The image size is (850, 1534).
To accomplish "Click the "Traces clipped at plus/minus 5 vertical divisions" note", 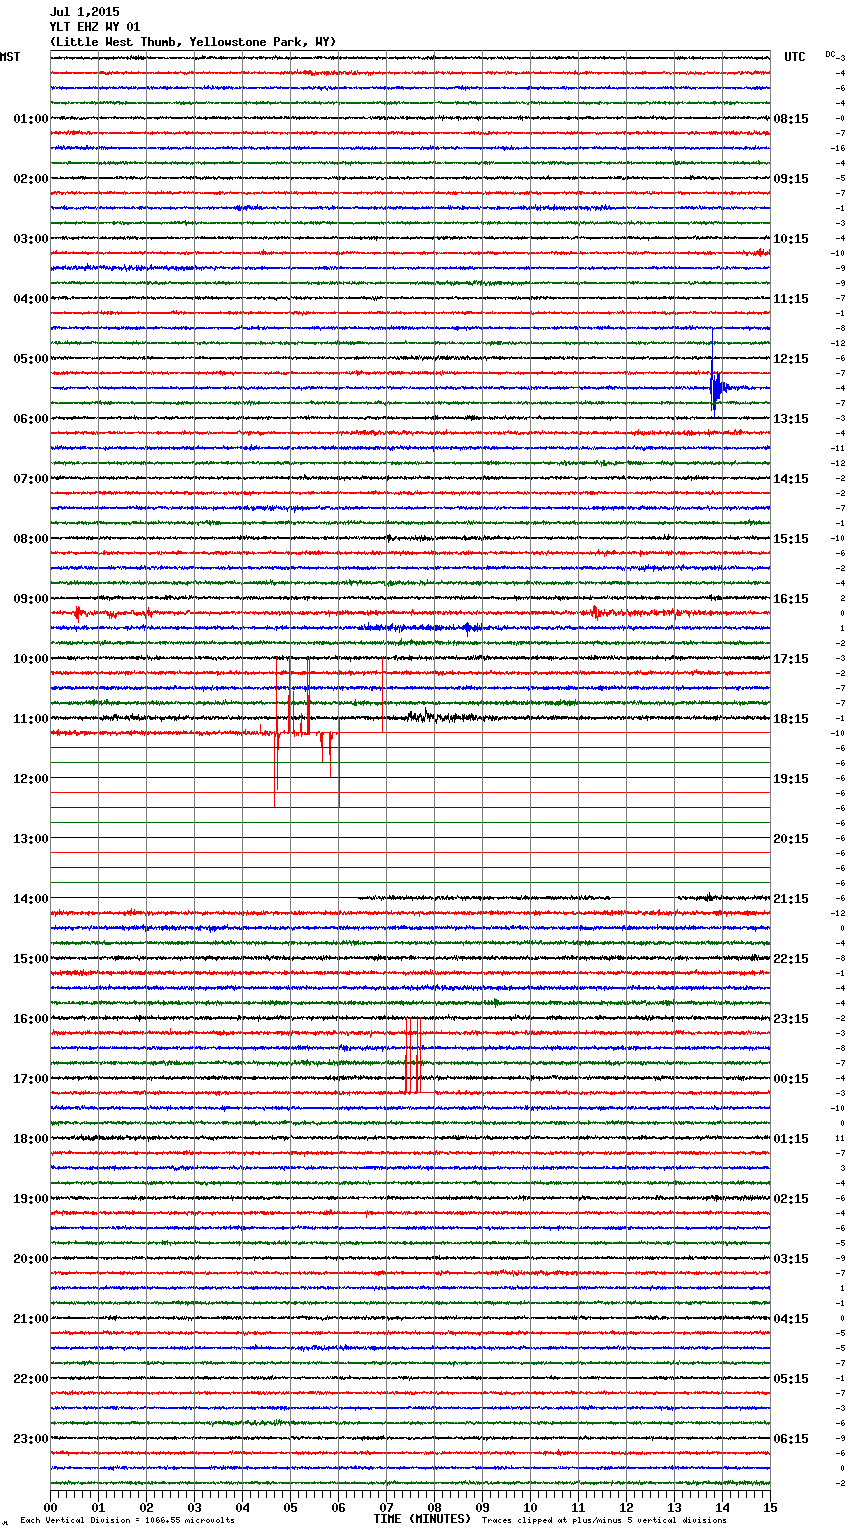I will pos(604,1520).
